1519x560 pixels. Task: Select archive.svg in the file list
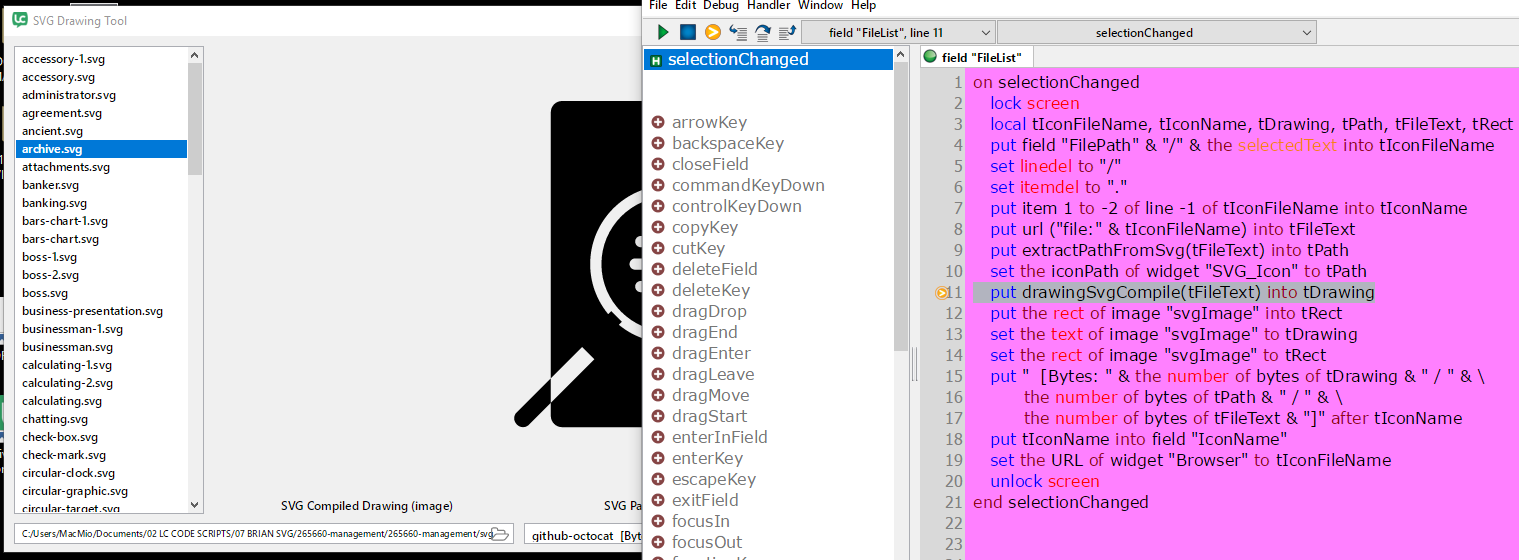point(101,149)
